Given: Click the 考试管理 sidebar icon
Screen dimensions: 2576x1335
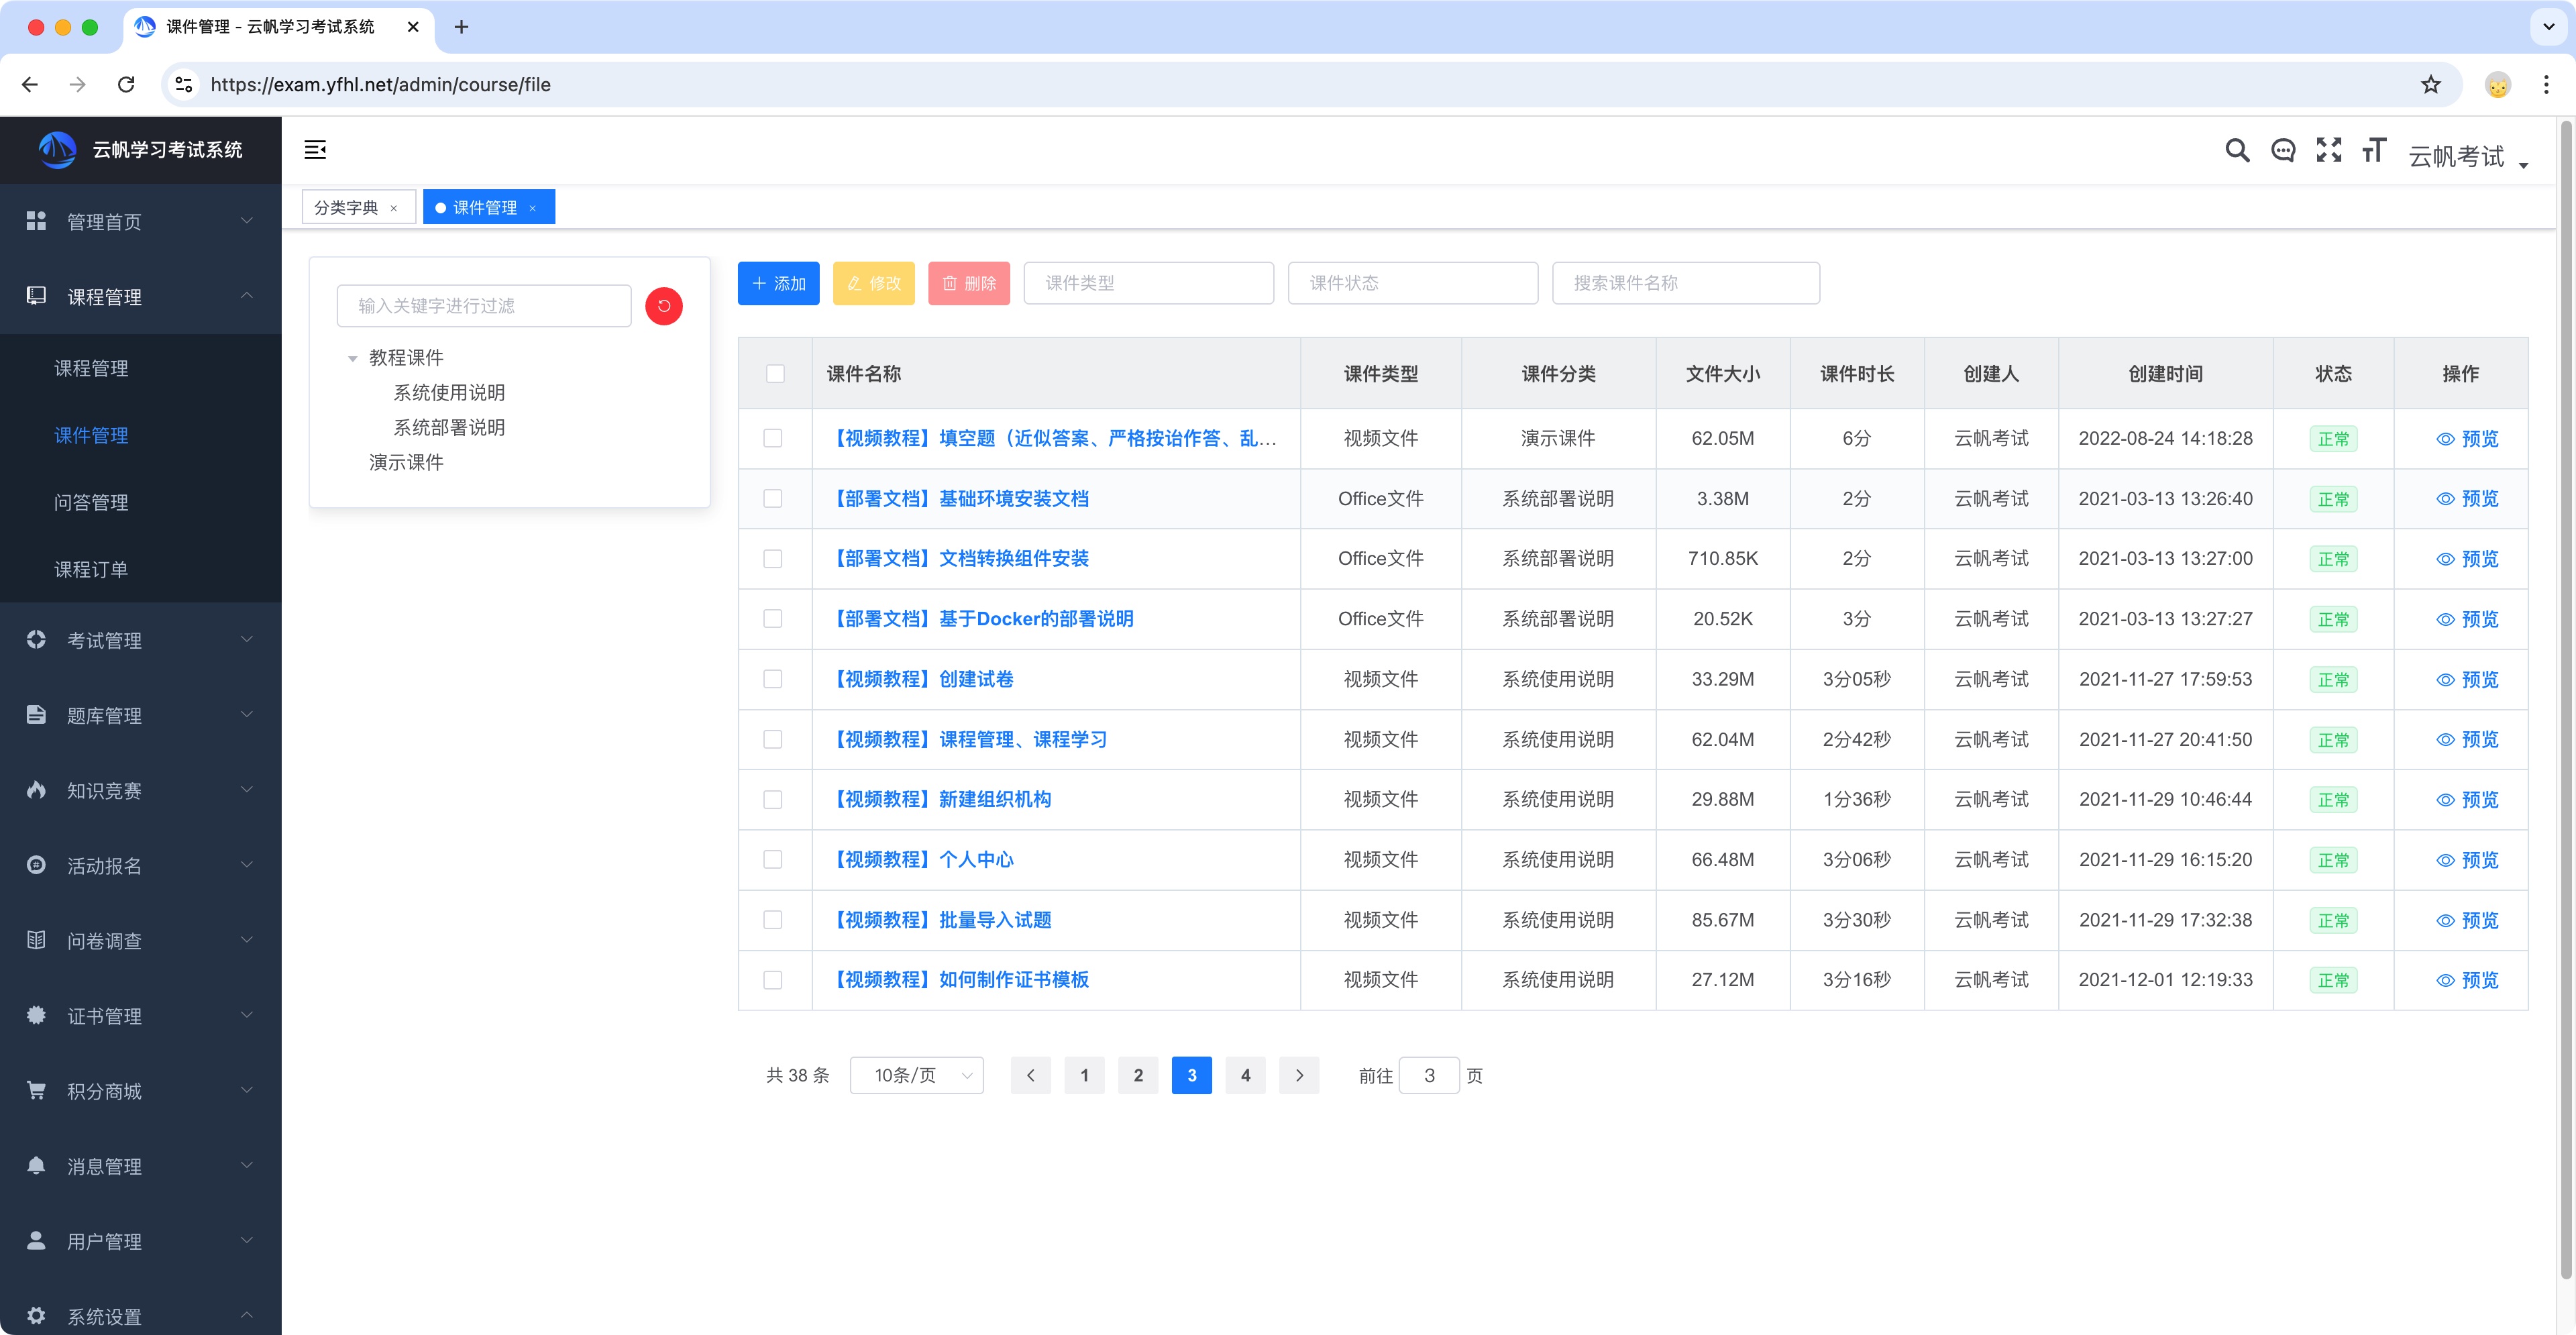Looking at the screenshot, I should [x=36, y=640].
